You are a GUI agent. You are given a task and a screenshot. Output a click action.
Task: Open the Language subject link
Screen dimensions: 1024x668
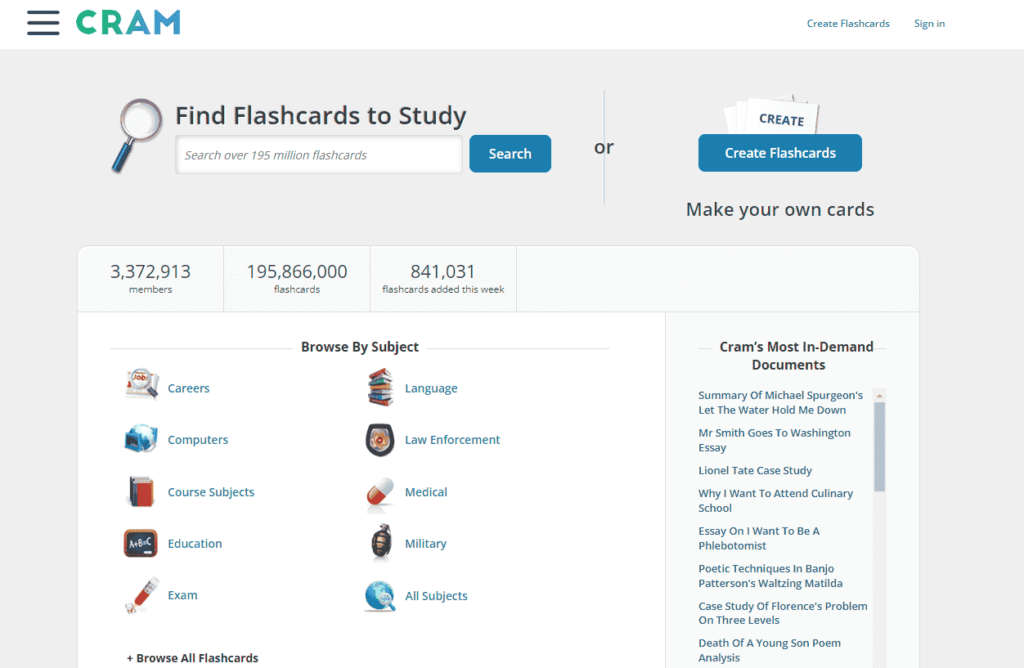(431, 388)
